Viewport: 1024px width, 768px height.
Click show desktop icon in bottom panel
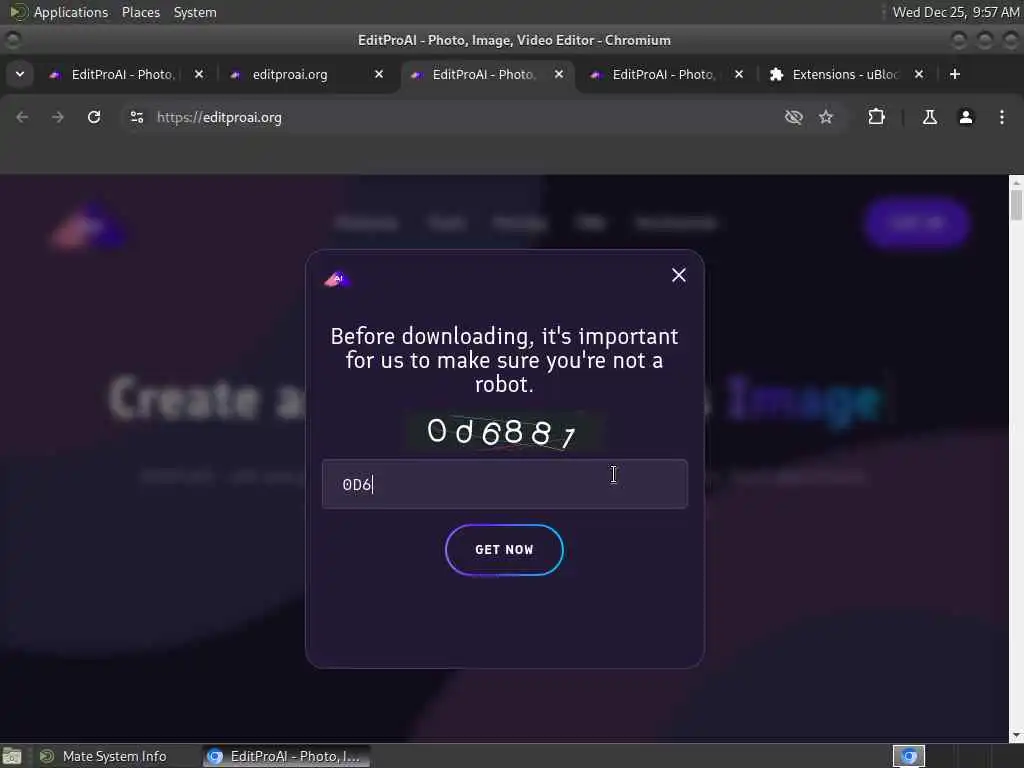pyautogui.click(x=12, y=756)
